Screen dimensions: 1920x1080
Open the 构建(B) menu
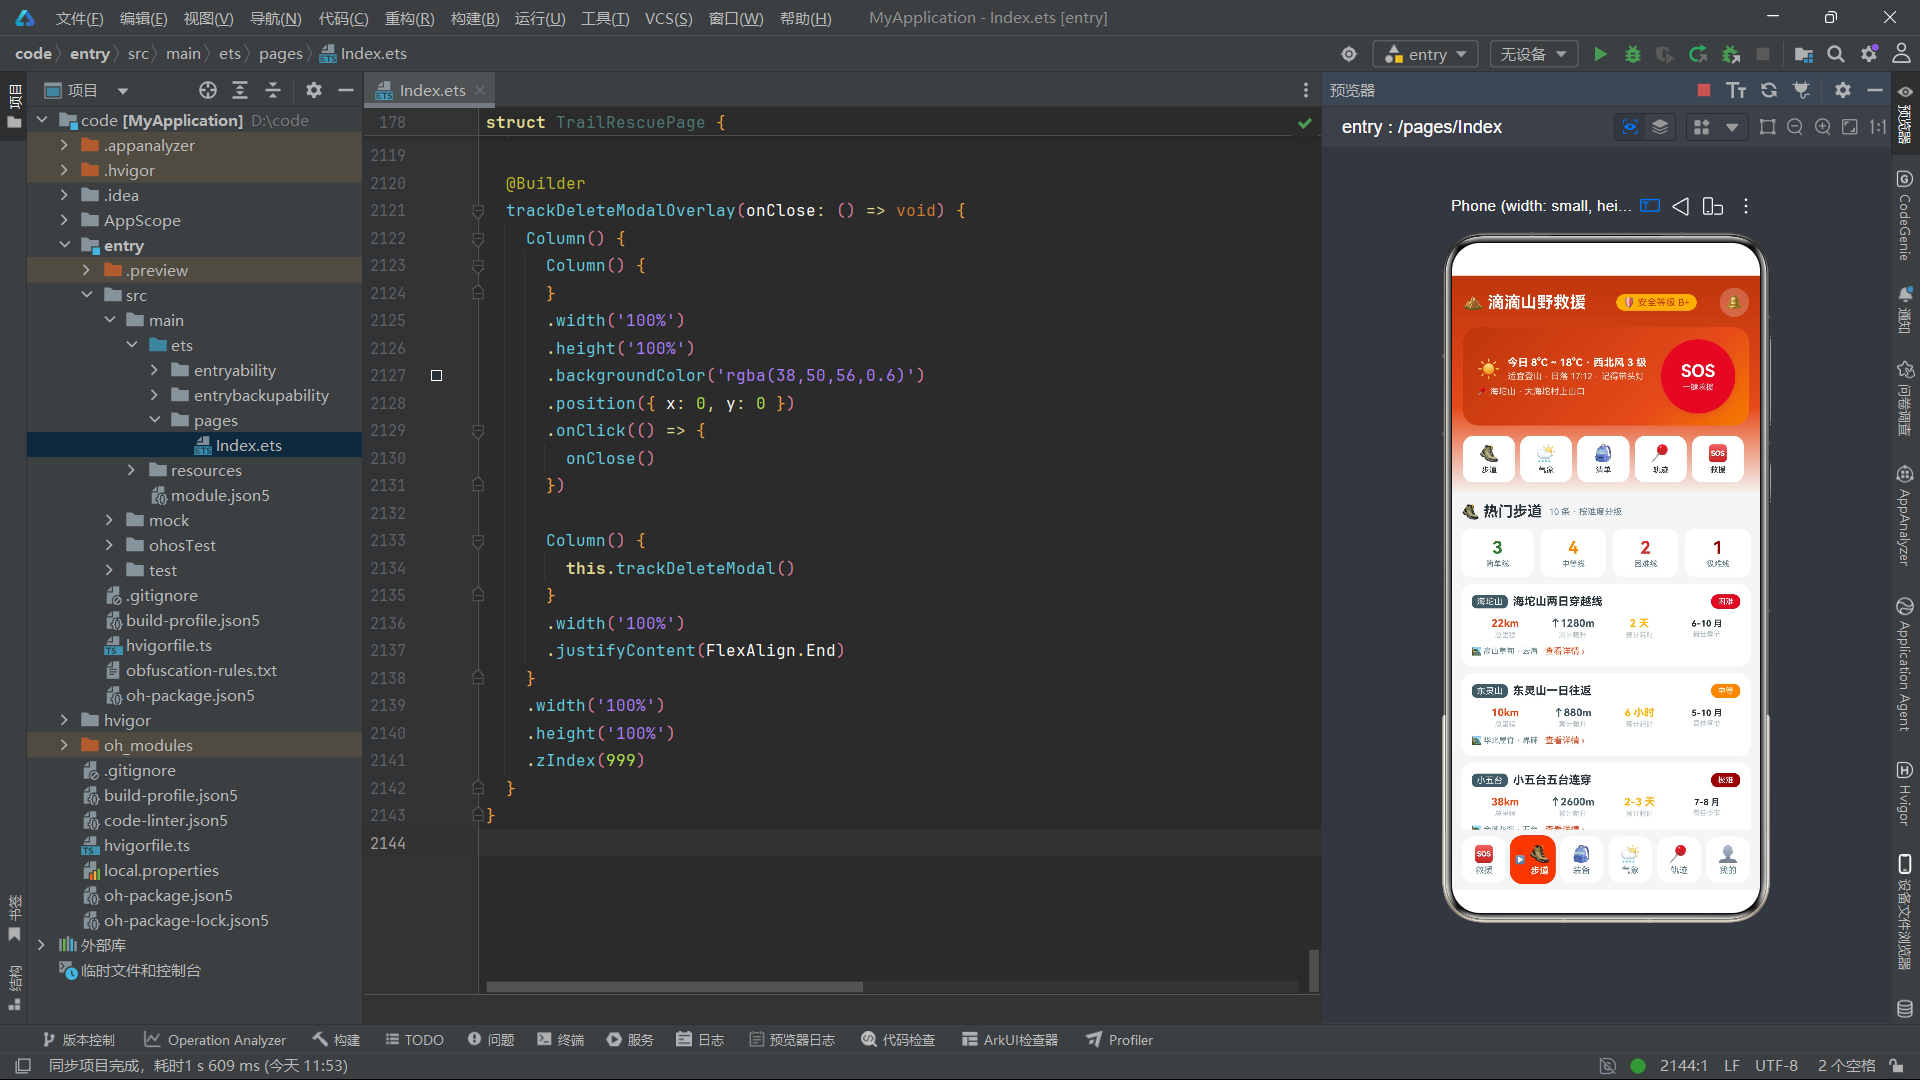click(x=474, y=18)
